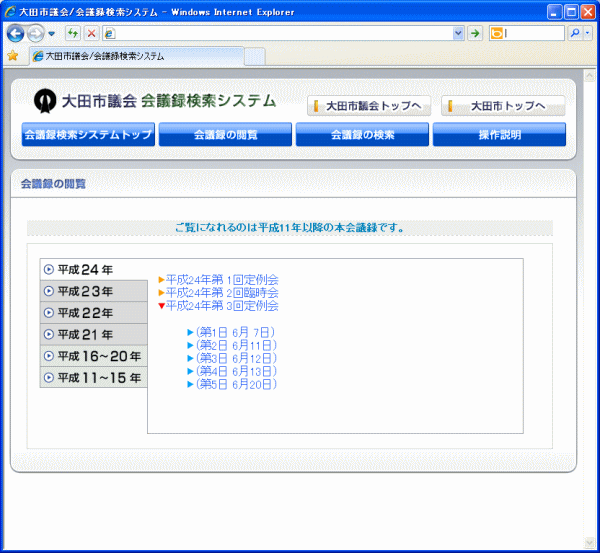This screenshot has width=600, height=553.
Task: Select the 平成16~20年 year tab
Action: coord(94,356)
